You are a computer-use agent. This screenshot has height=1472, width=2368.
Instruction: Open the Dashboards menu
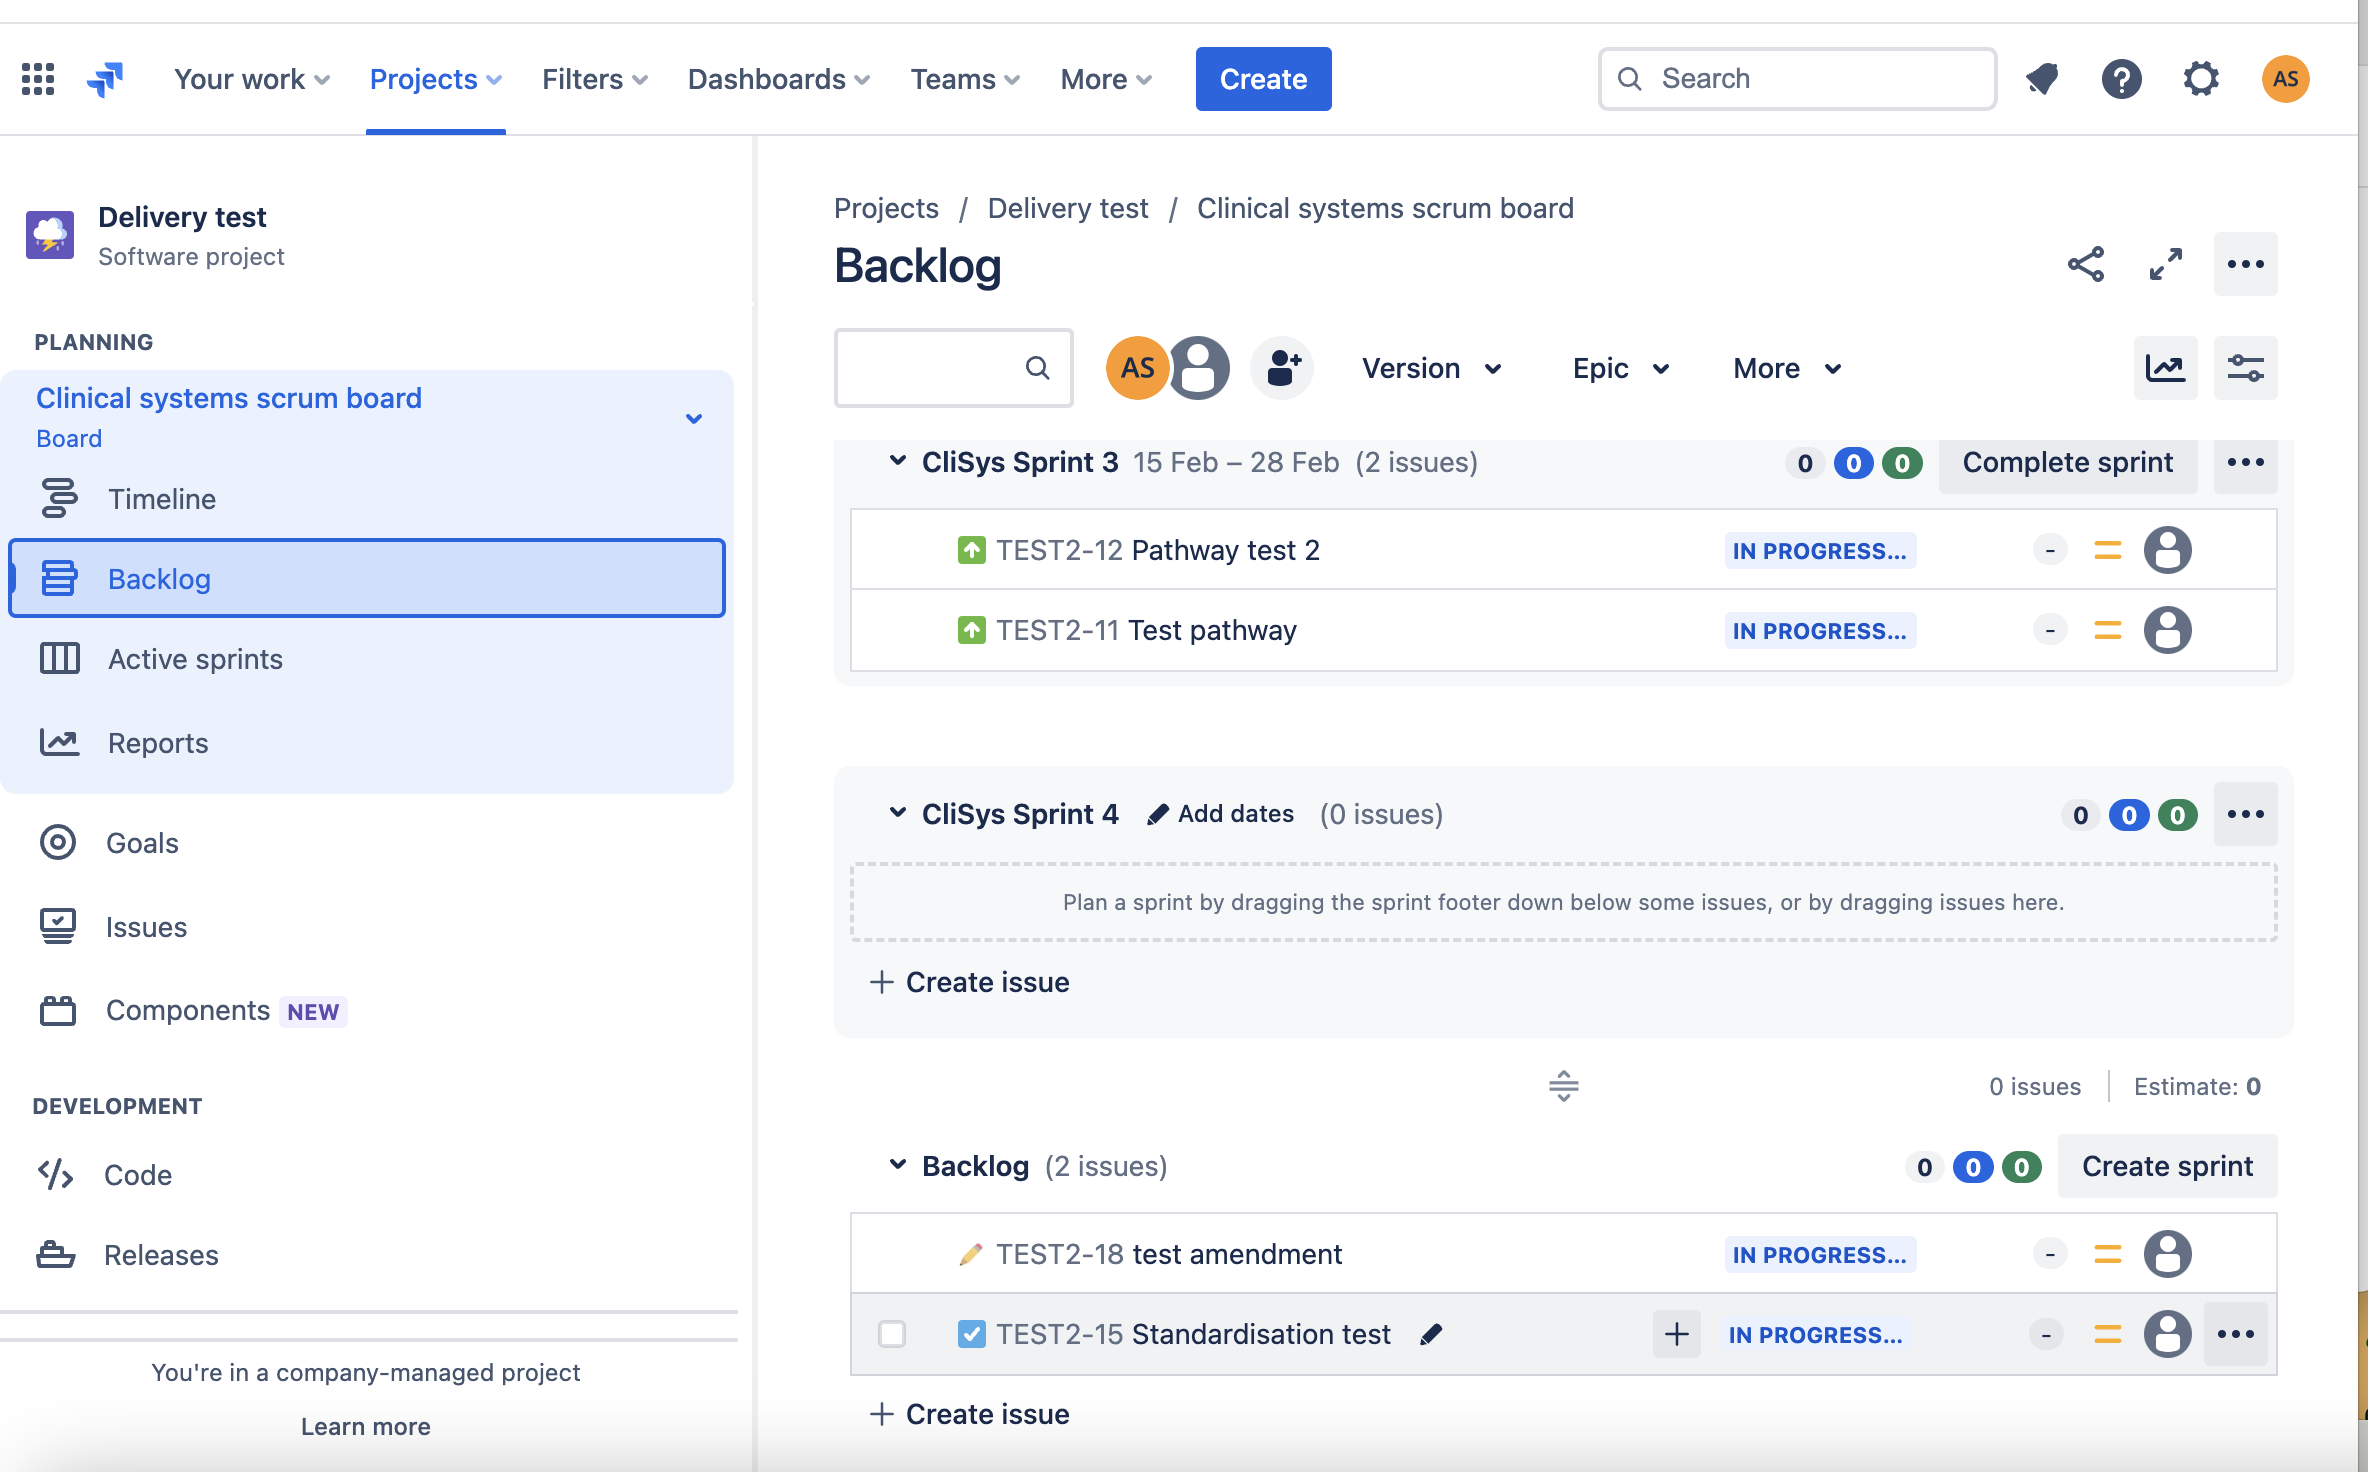tap(779, 79)
